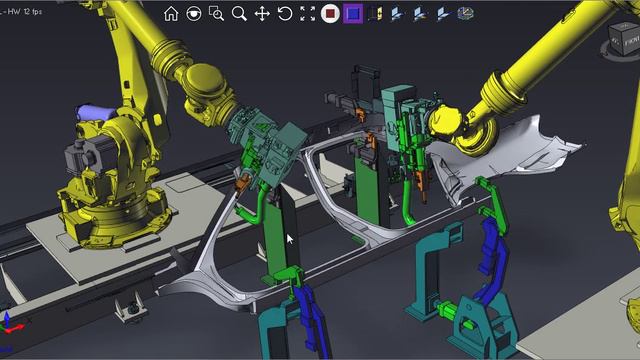Click the middle plane view icon
Viewport: 640px width, 360px height.
(420, 13)
